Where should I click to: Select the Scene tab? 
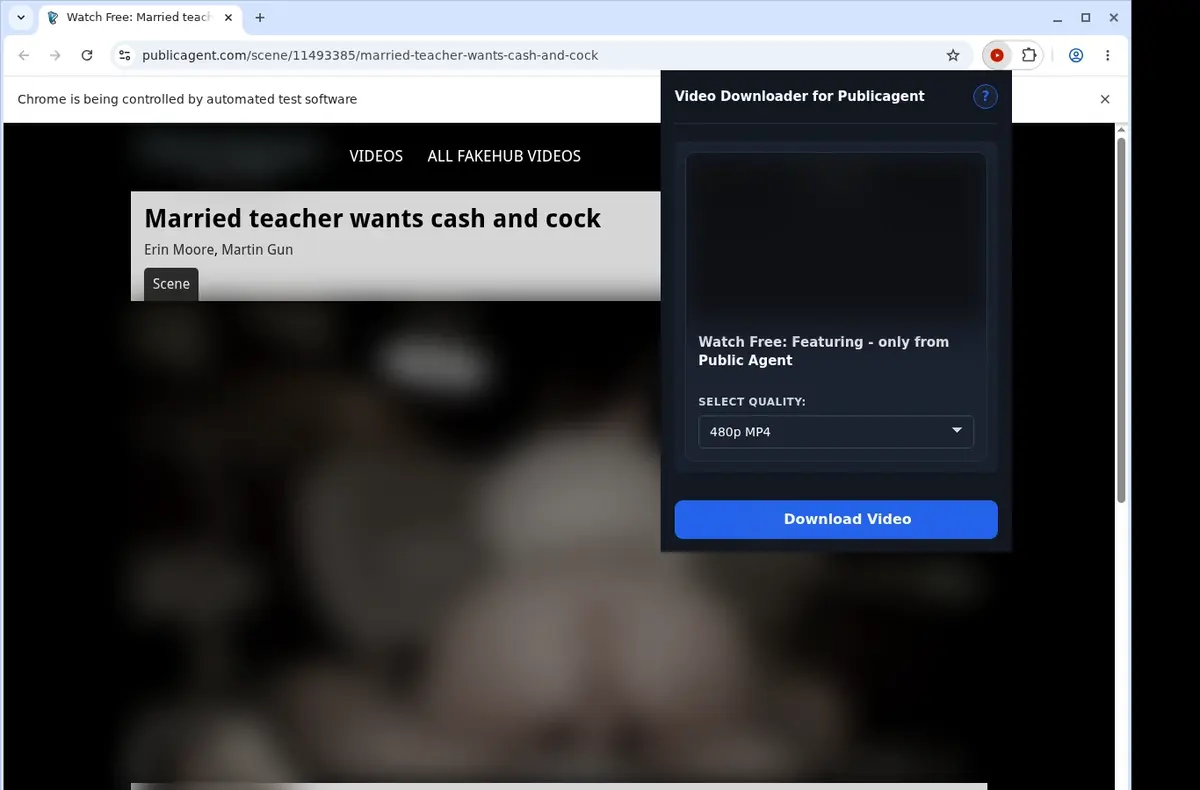[171, 284]
